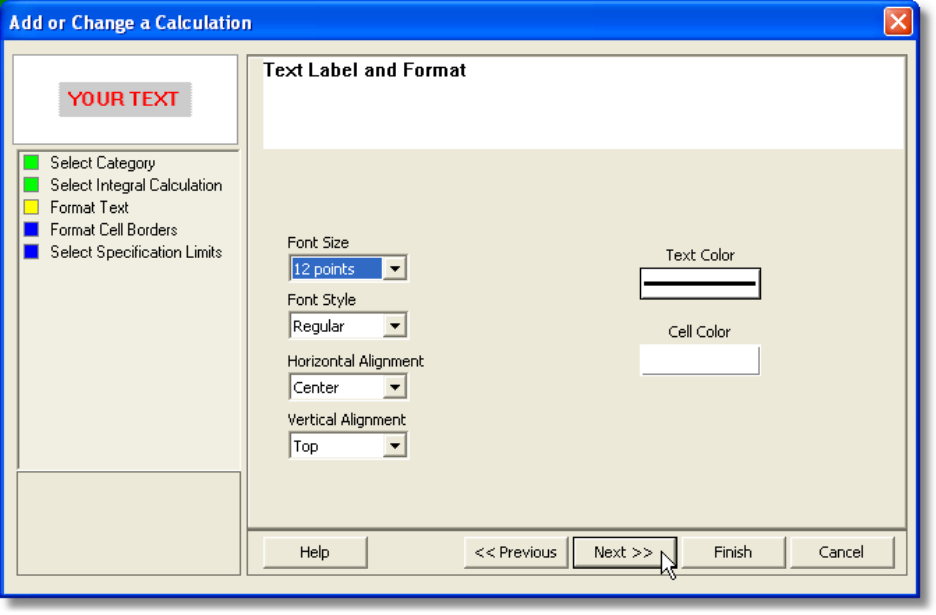Jump to the Format Cell Borders step
The width and height of the screenshot is (936, 615).
click(x=114, y=230)
